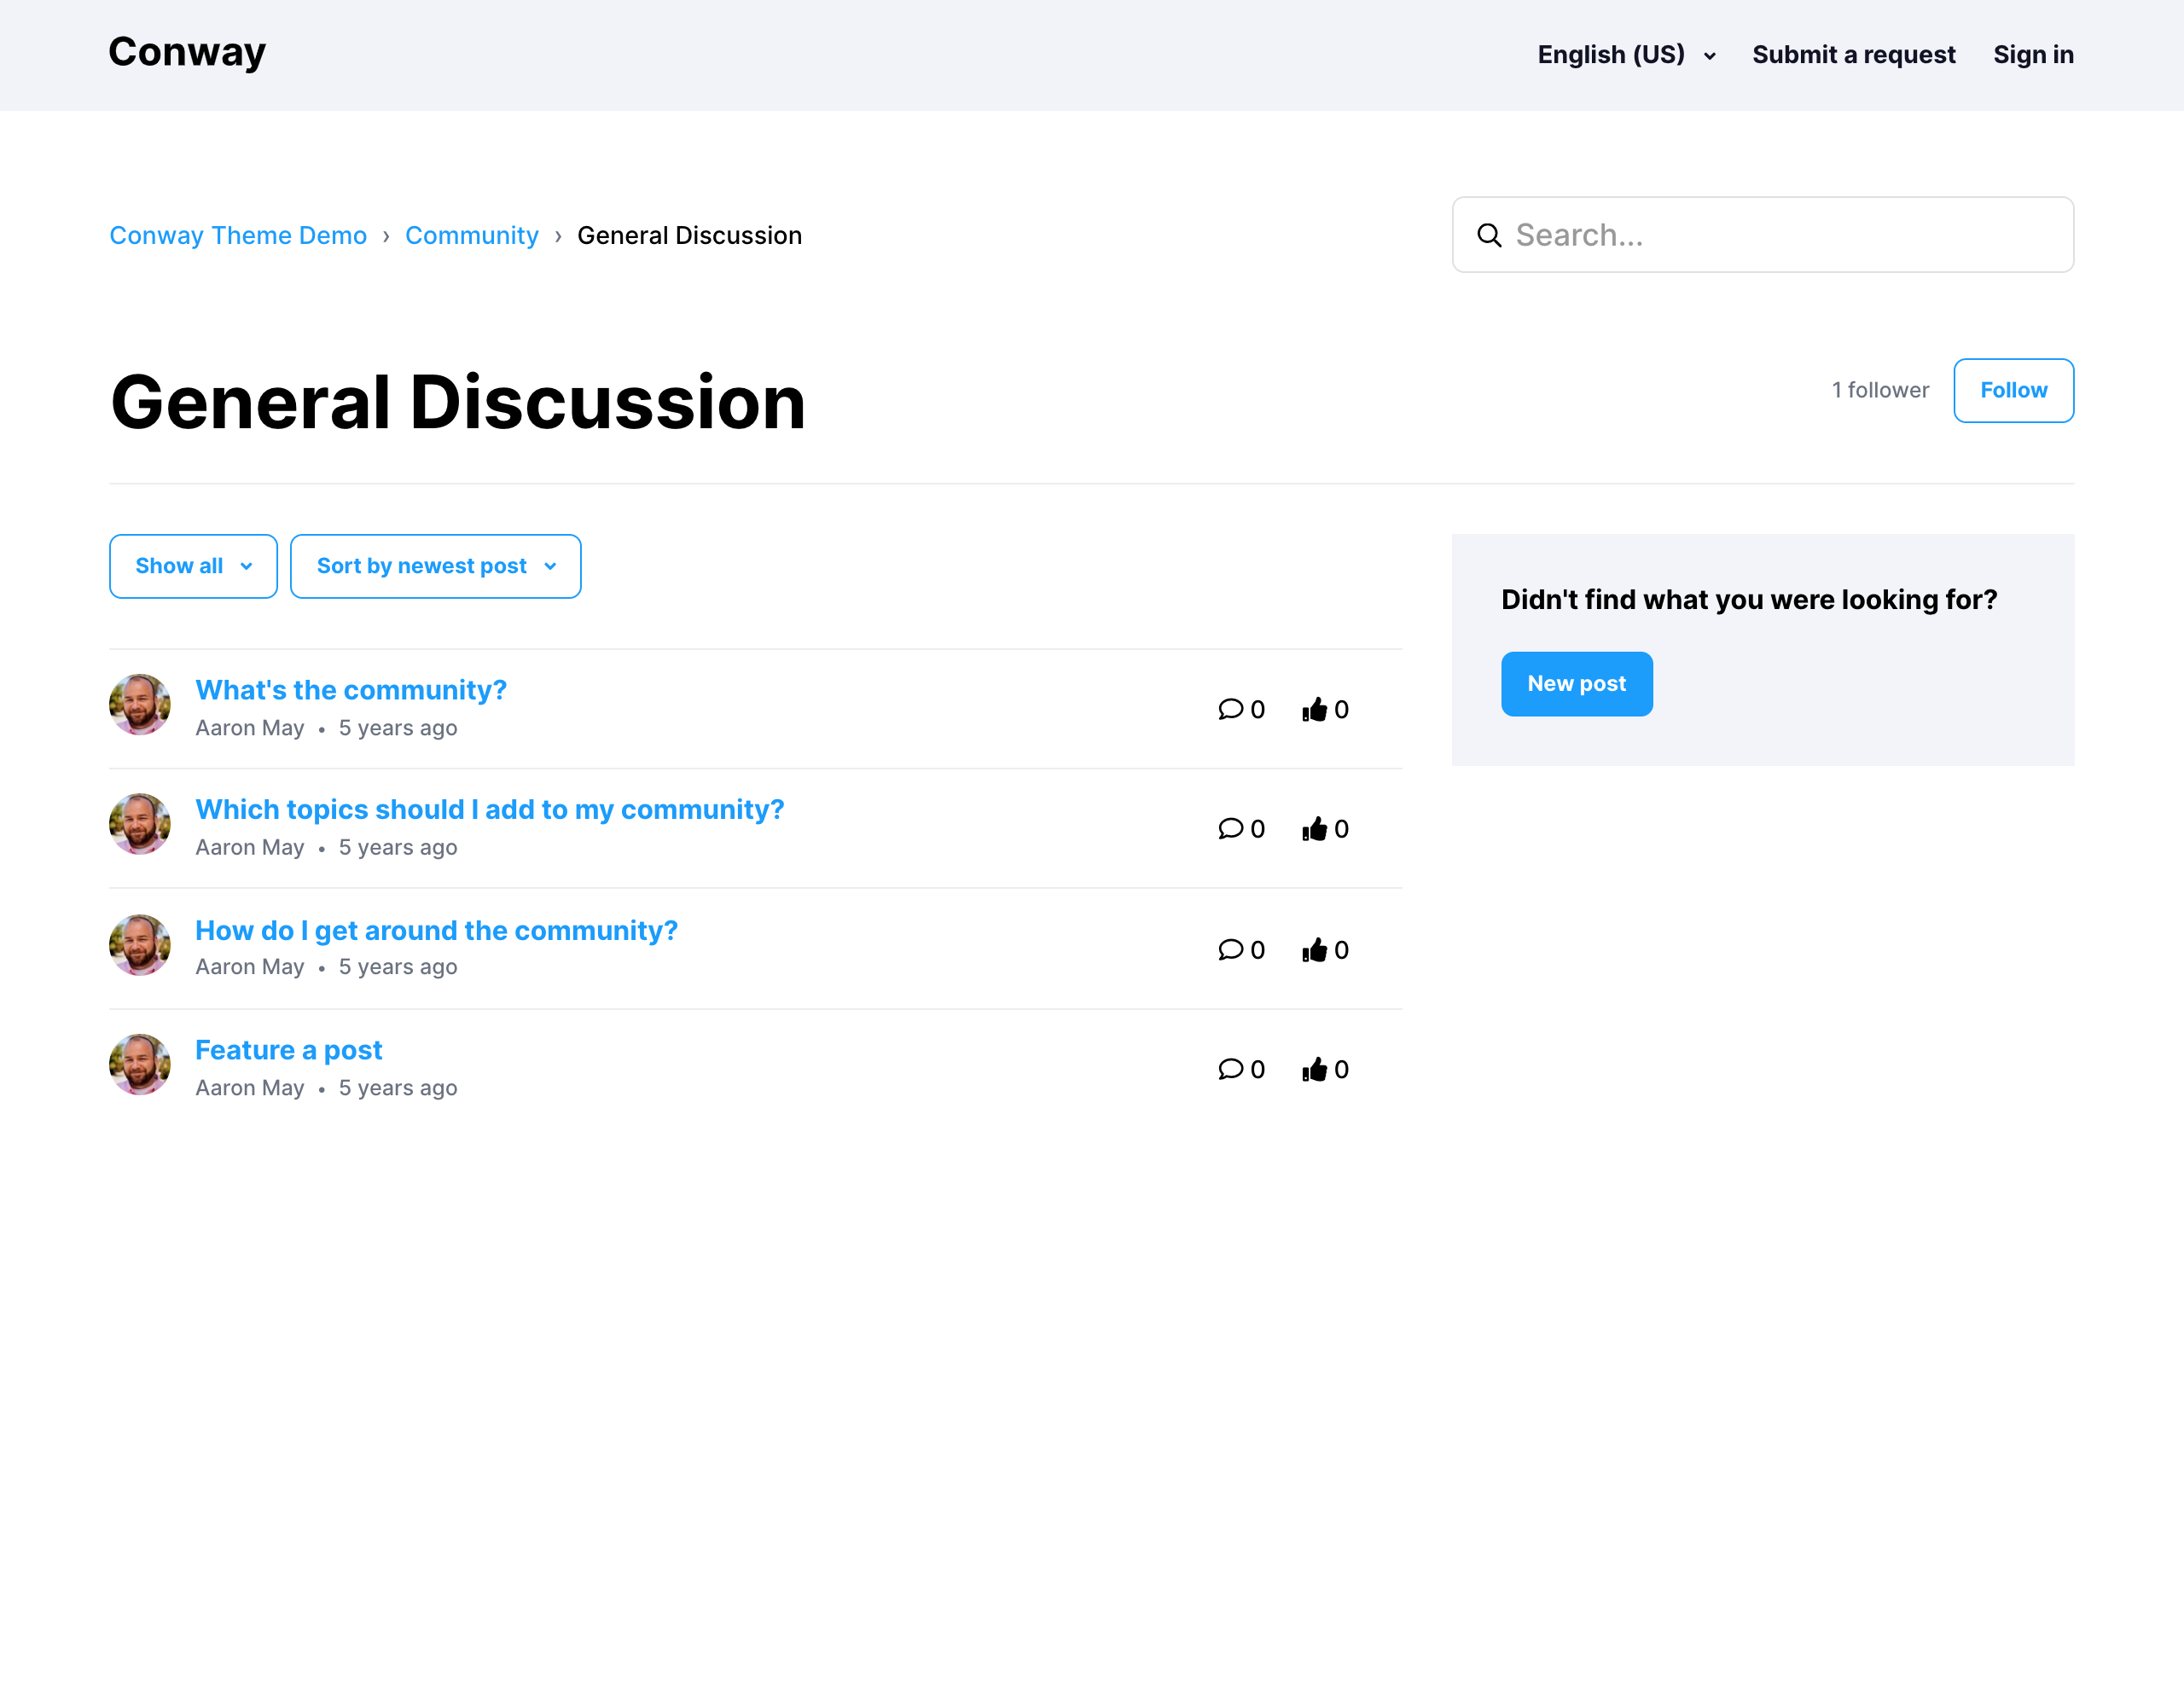Click thumbs-up icon on 'What's the community?' post
This screenshot has width=2184, height=1706.
coord(1314,709)
